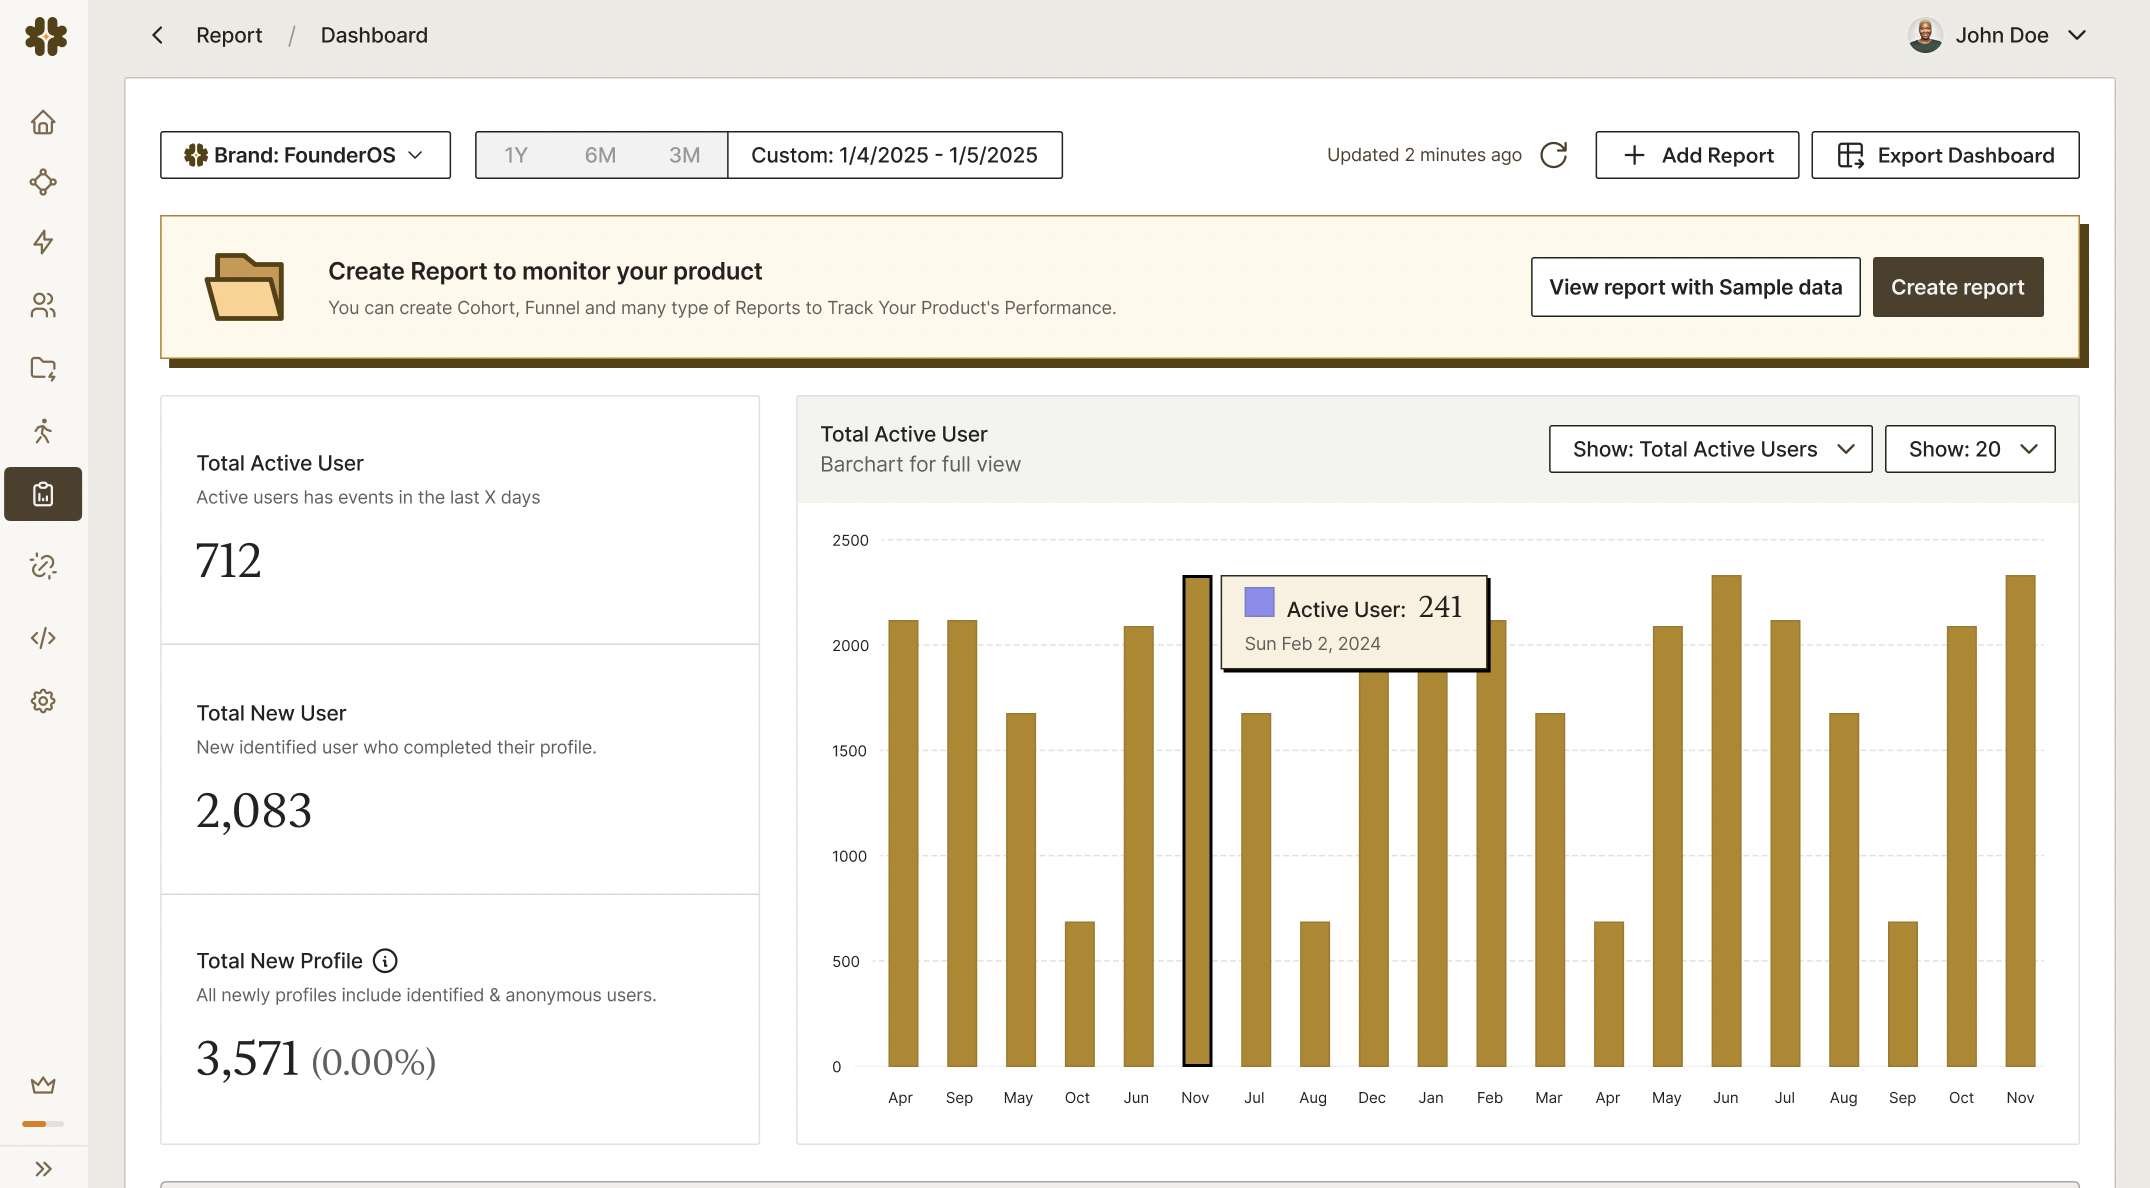Expand the Show: 20 dropdown
Screen dimensions: 2150x1188
pos(1969,449)
